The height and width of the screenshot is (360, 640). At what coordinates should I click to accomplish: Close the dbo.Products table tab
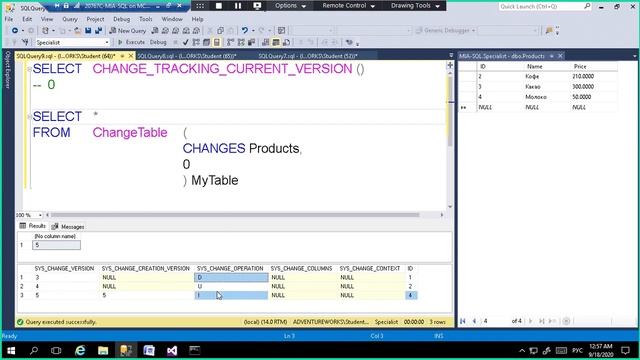point(560,56)
